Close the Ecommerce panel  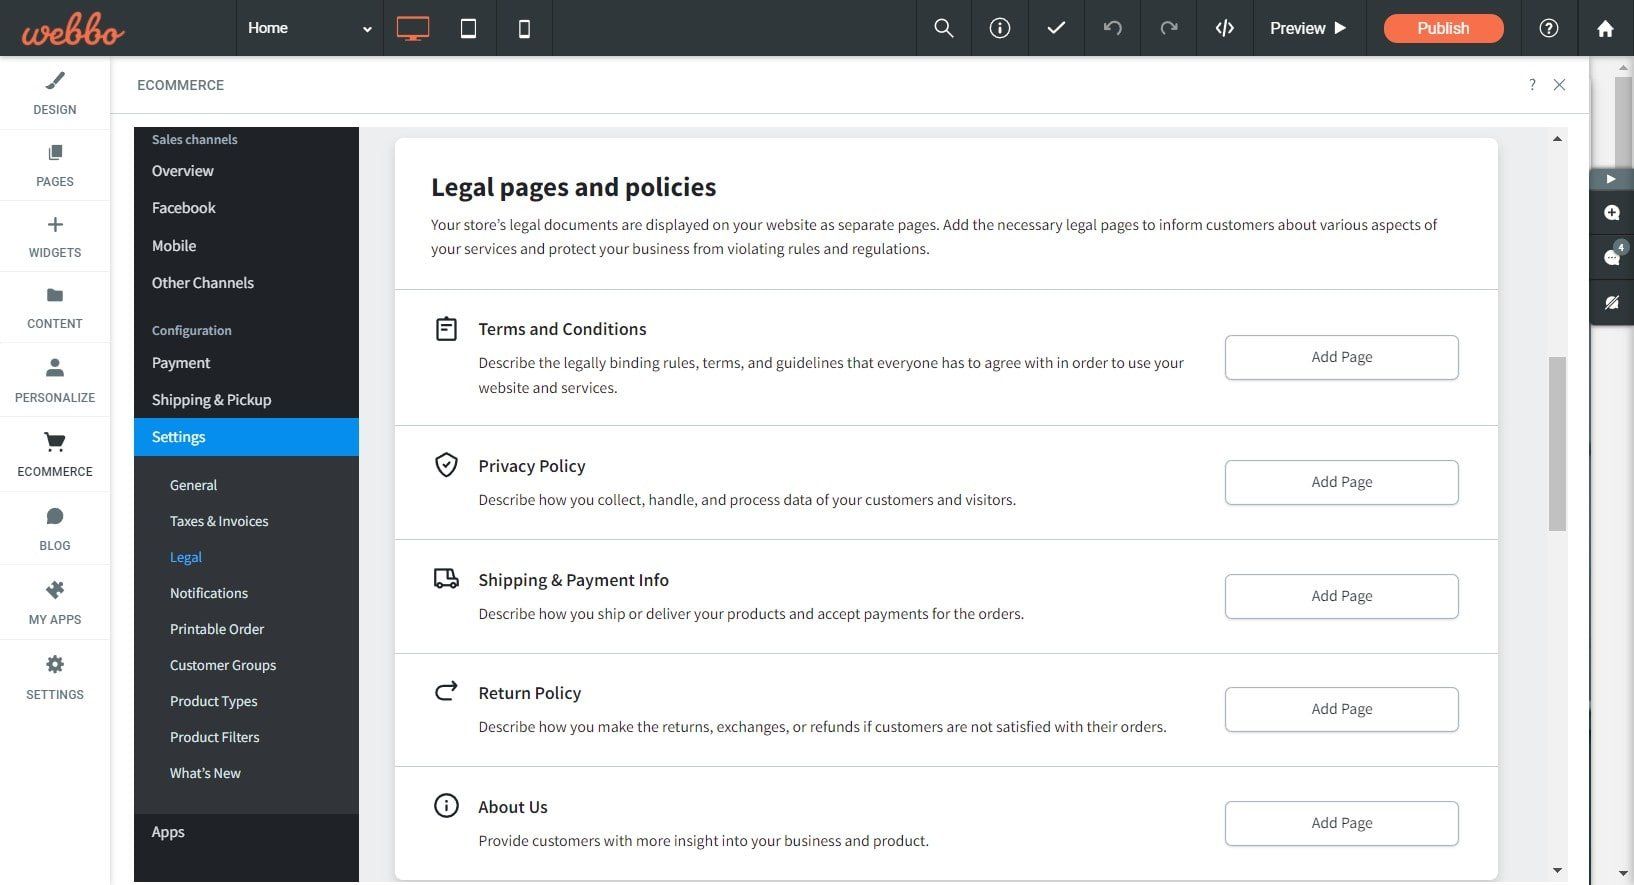(1560, 85)
